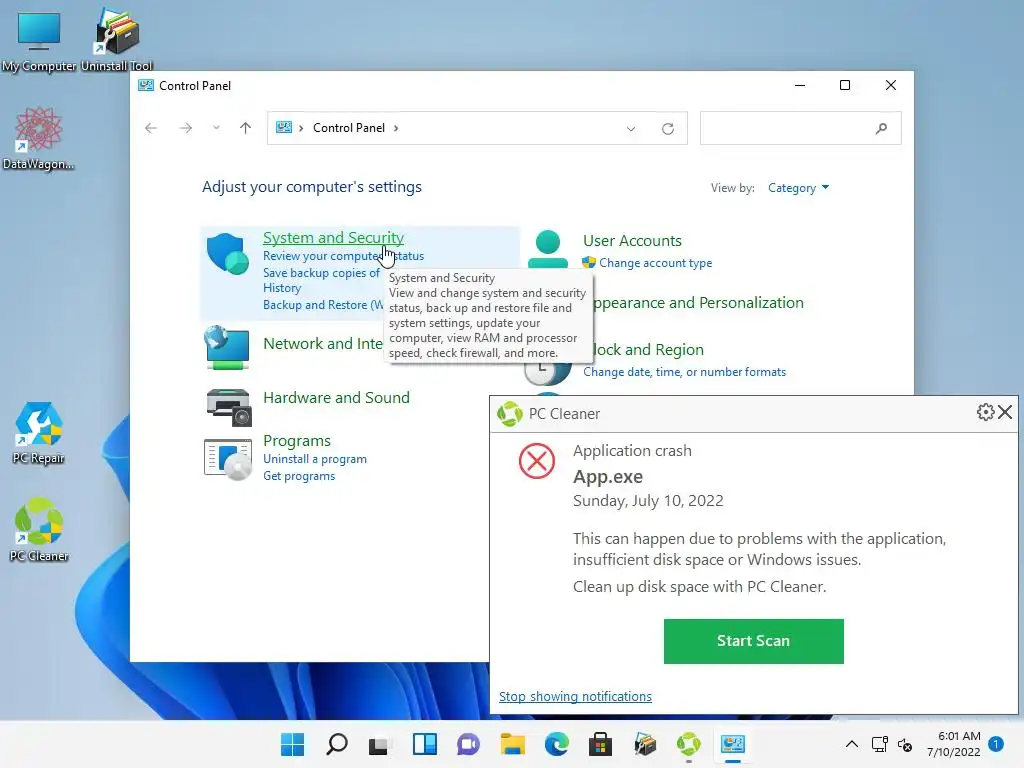Viewport: 1024px width, 768px height.
Task: Click the Control Panel search box
Action: coord(801,129)
